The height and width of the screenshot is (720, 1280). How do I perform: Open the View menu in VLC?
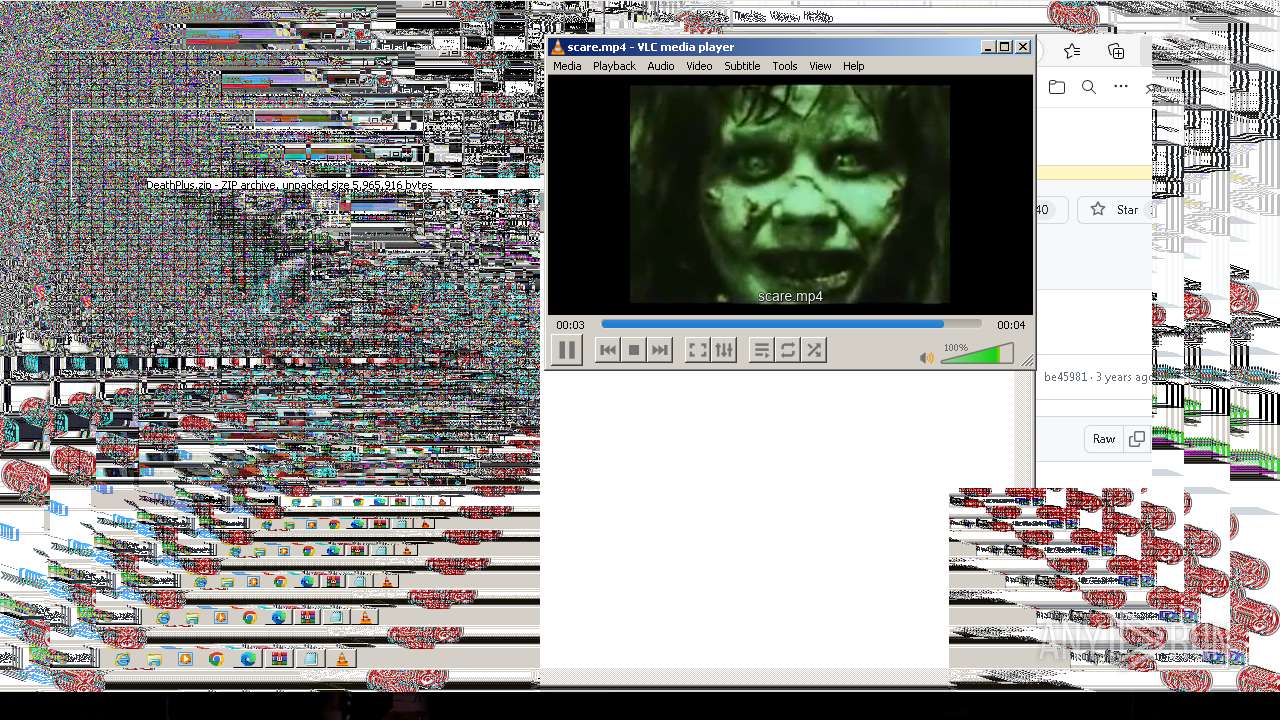click(820, 66)
